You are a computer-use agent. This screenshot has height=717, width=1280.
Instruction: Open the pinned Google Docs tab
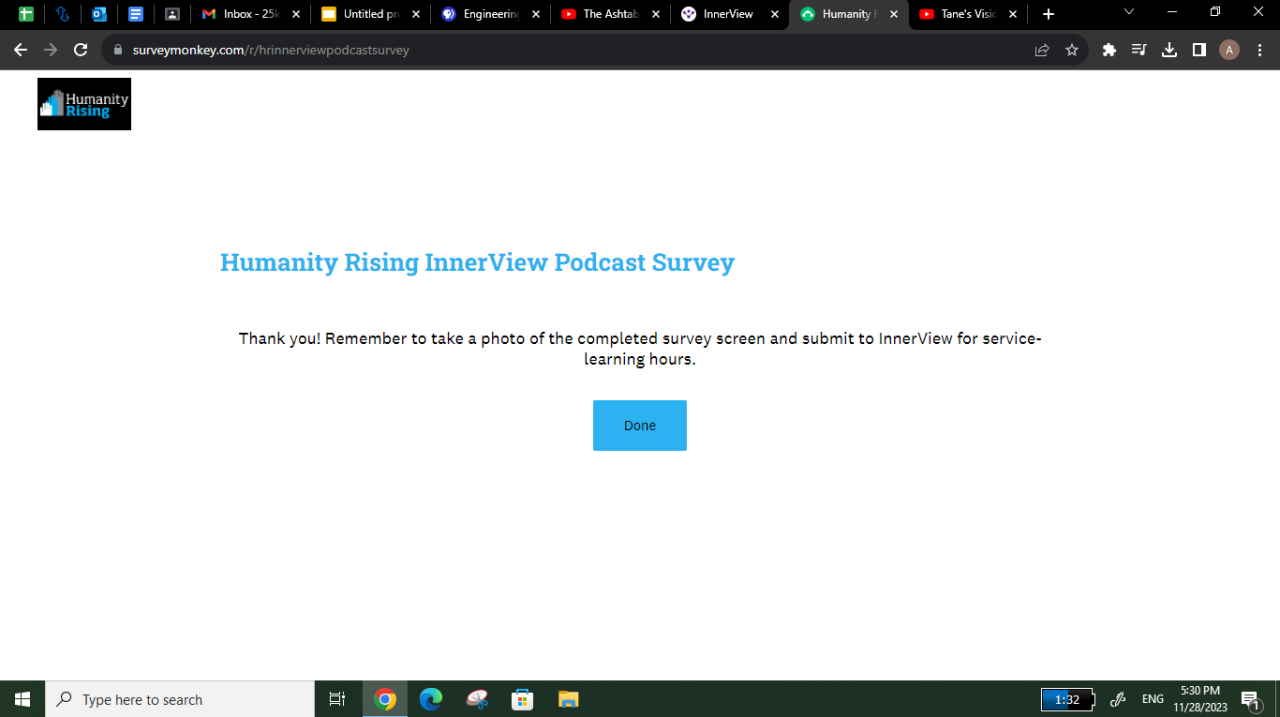[136, 14]
